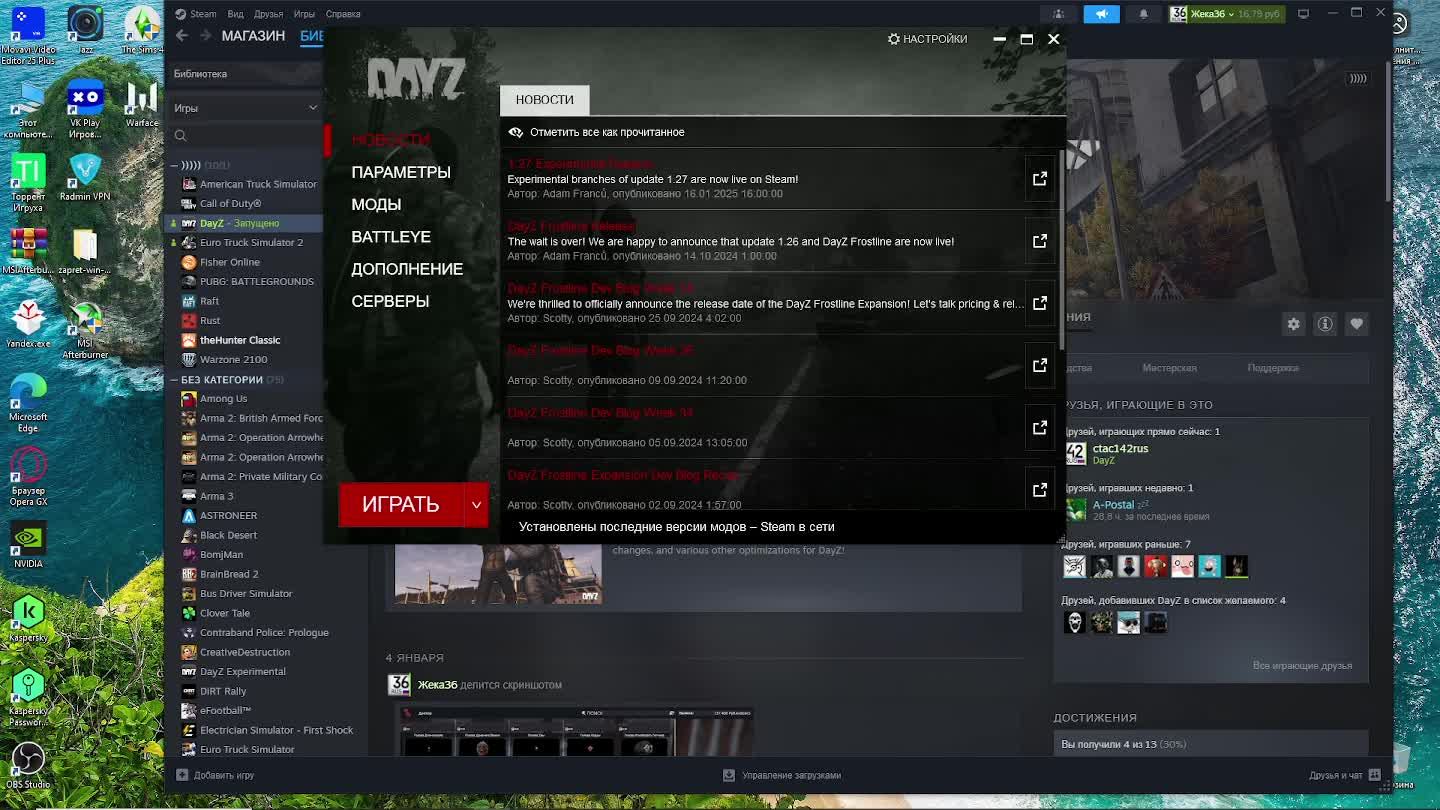Select DayZ Experimental in library list

(x=243, y=672)
